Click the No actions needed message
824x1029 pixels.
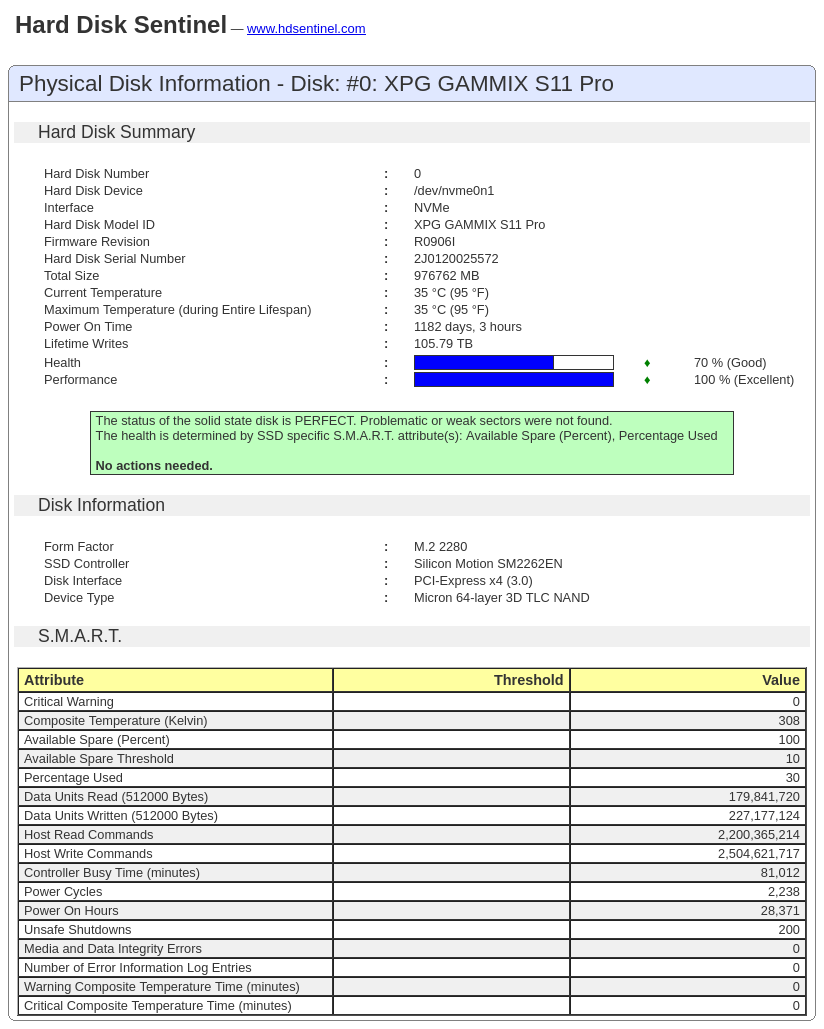pos(154,465)
